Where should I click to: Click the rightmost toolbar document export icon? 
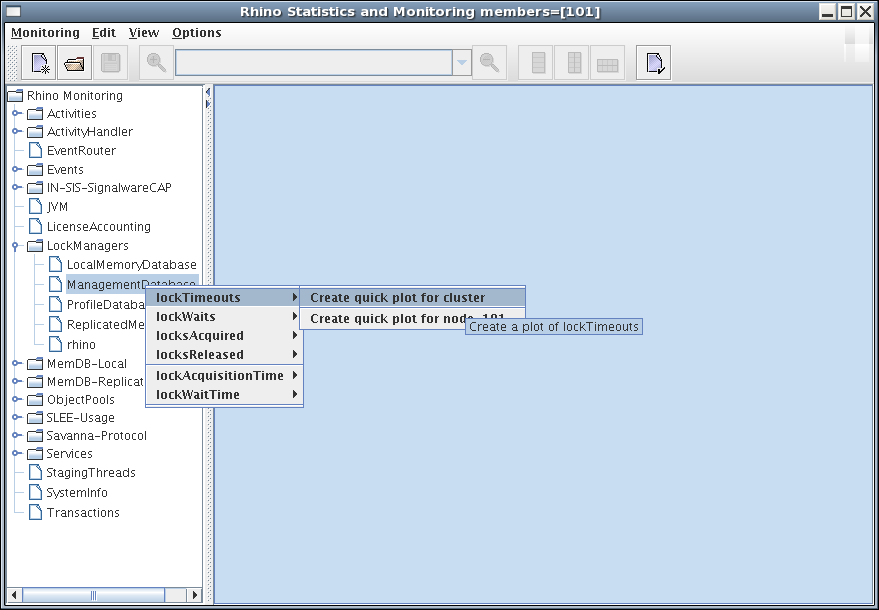(654, 63)
